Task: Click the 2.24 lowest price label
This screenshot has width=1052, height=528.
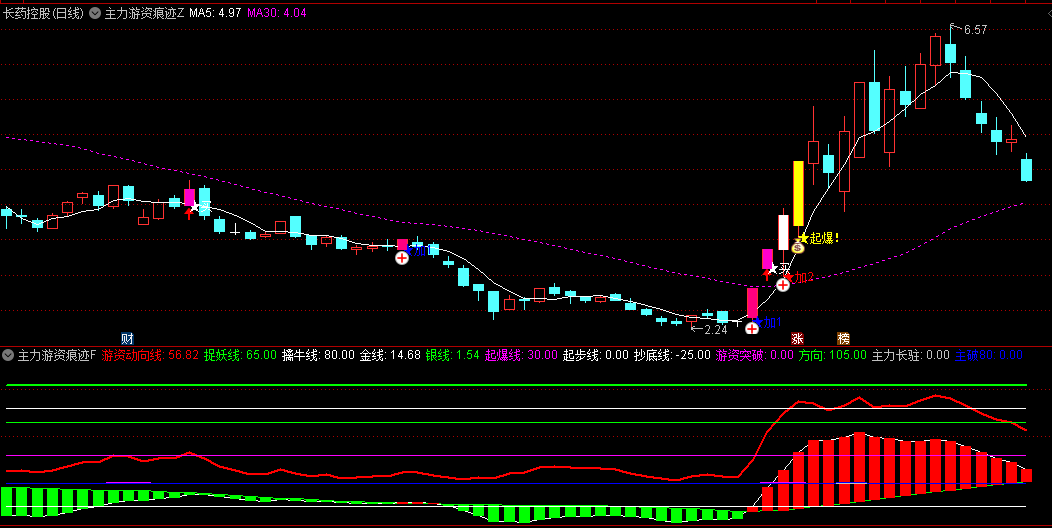Action: pos(716,329)
